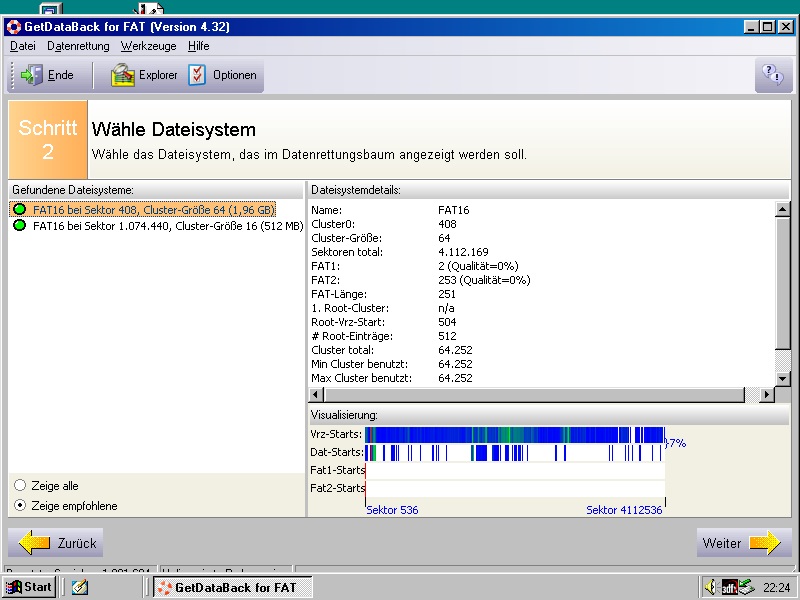Click the Weiter next button
Screen dimensions: 800x600
pyautogui.click(x=744, y=542)
